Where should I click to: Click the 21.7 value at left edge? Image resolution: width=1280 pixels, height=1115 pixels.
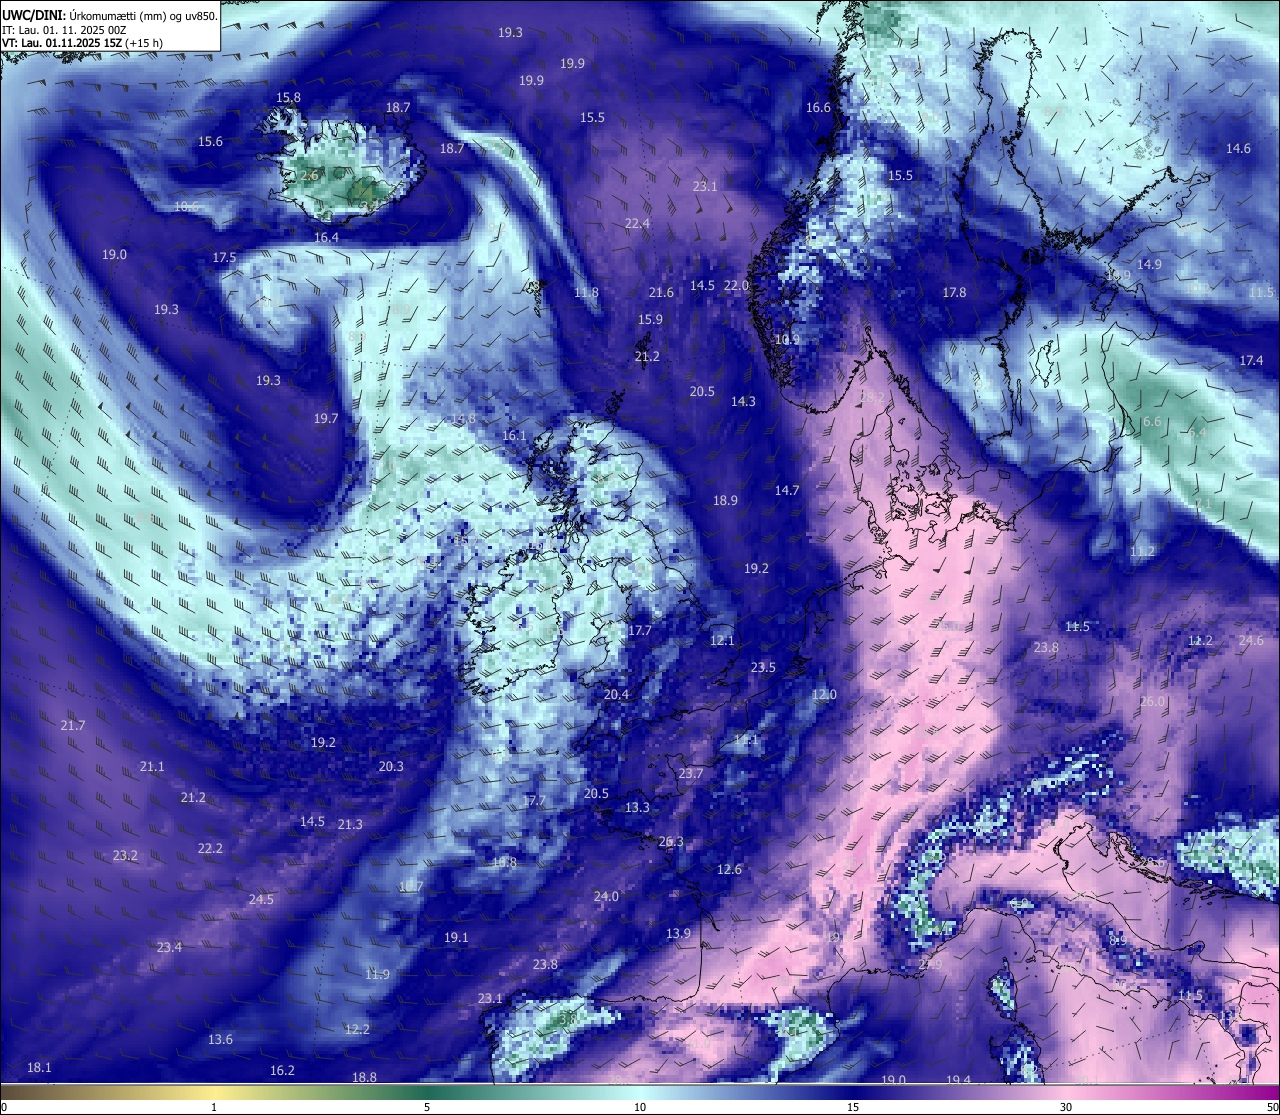pos(72,725)
